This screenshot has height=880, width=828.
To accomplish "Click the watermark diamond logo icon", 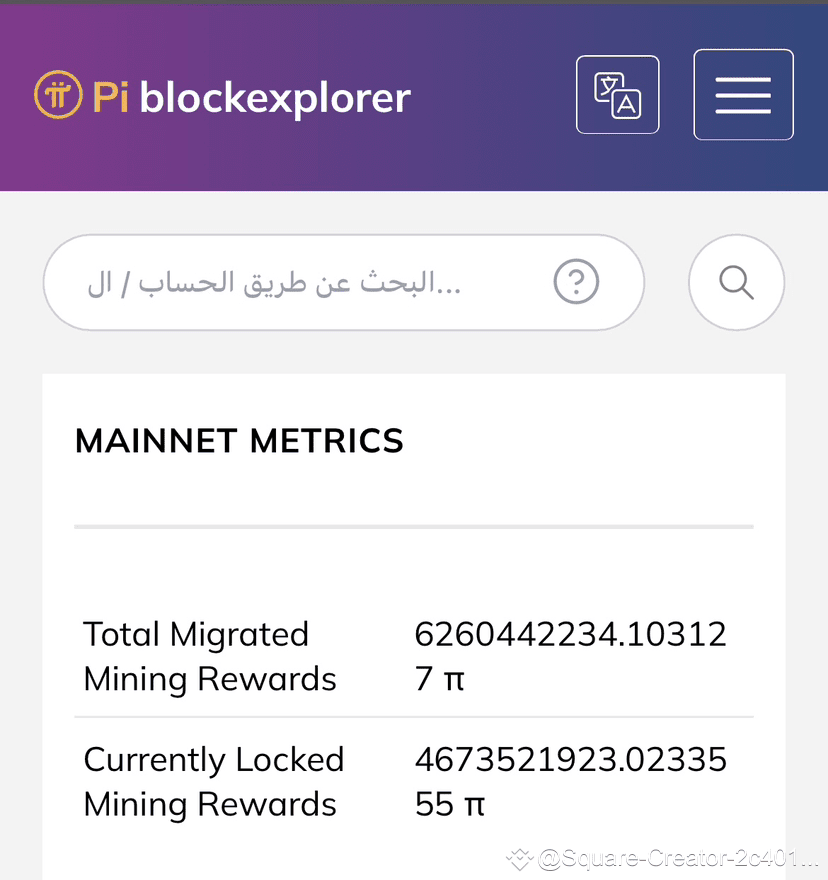I will coord(519,859).
